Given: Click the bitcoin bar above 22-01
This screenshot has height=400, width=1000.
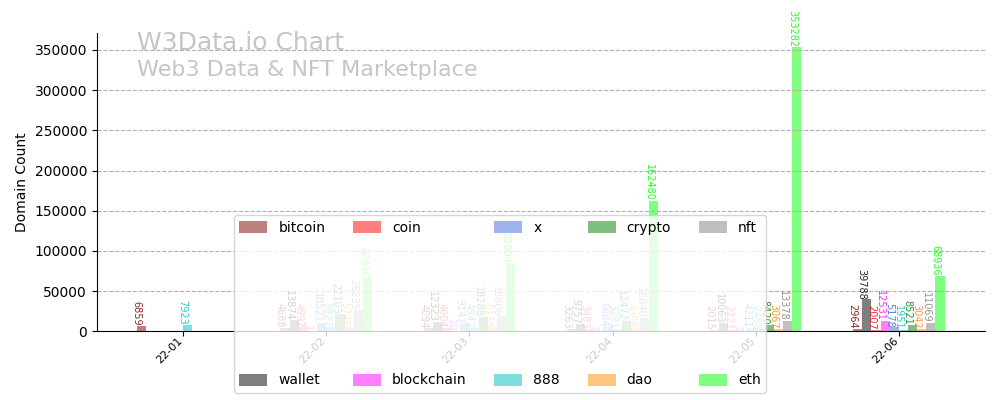Looking at the screenshot, I should coord(141,328).
